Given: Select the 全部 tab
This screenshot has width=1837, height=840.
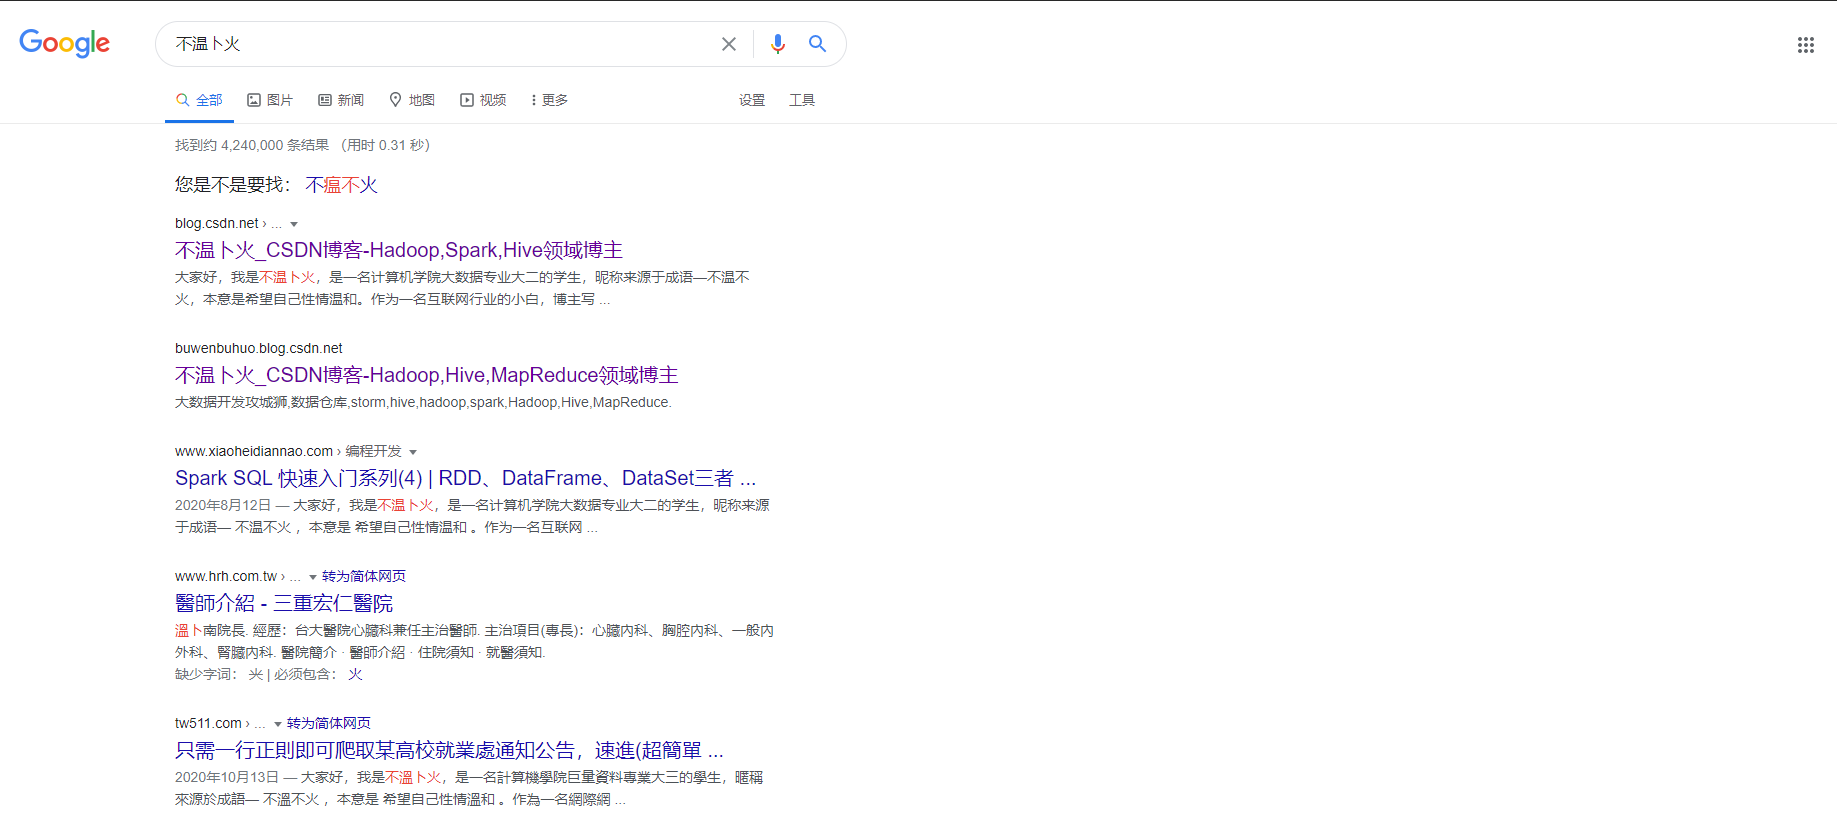Looking at the screenshot, I should (199, 100).
